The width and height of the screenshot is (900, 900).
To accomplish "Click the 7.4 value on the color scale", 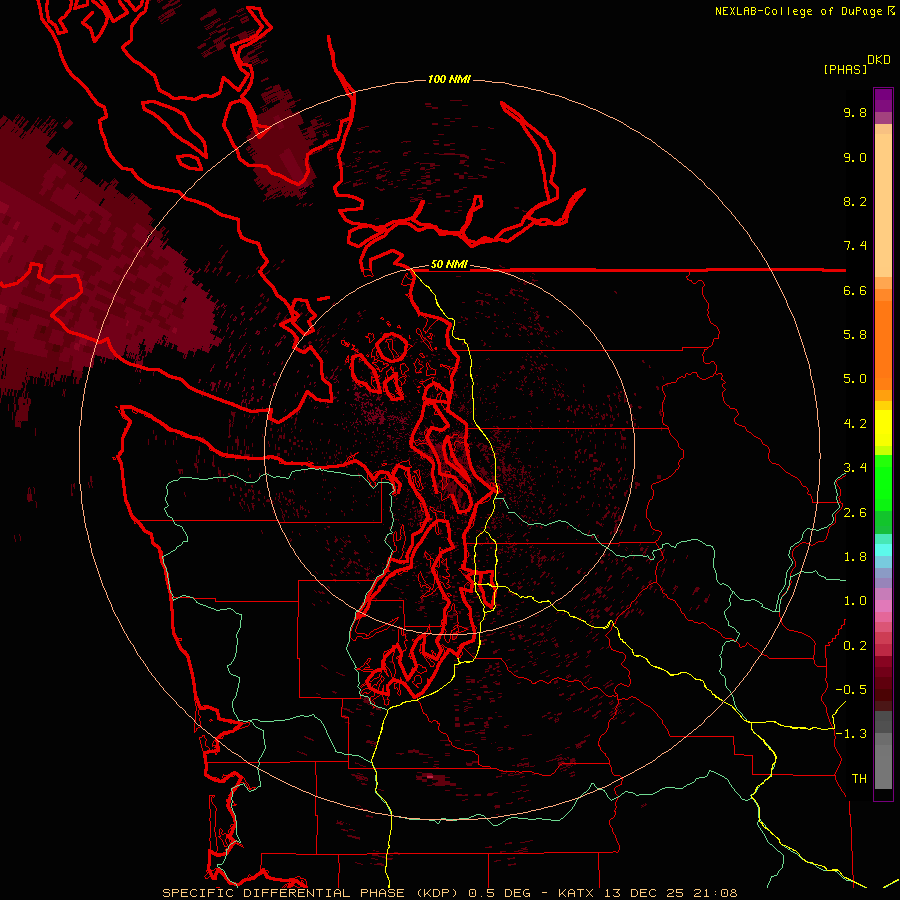I will 855,246.
